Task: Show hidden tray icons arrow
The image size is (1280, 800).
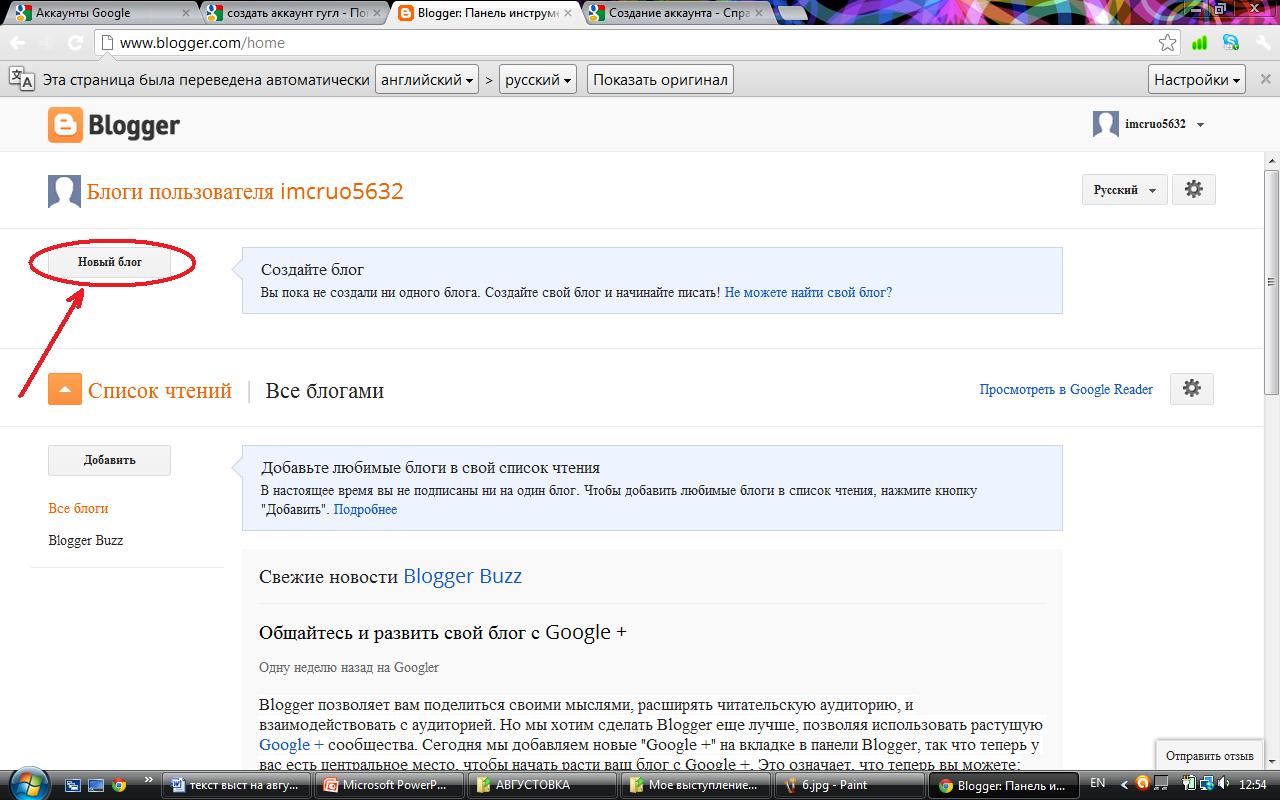Action: pos(1124,784)
